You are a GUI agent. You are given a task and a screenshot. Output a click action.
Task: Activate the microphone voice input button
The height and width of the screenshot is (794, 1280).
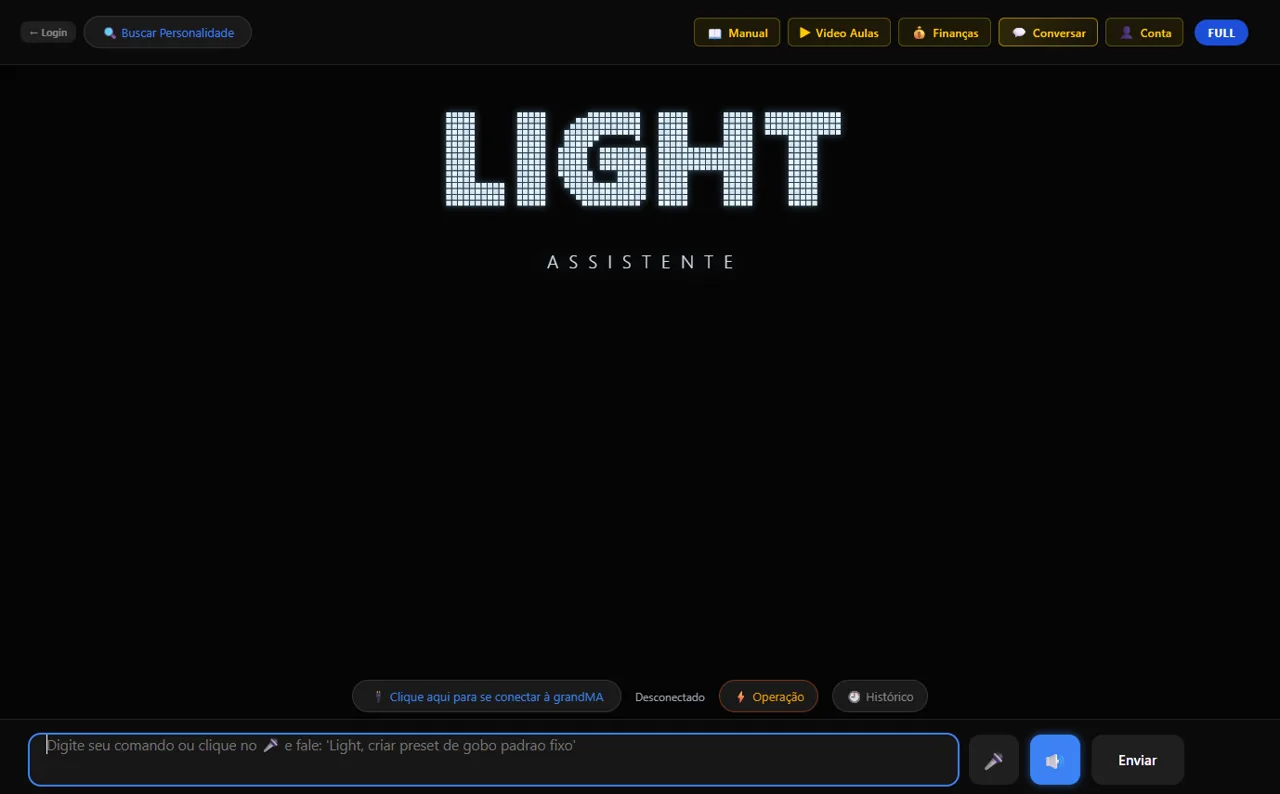(x=994, y=760)
